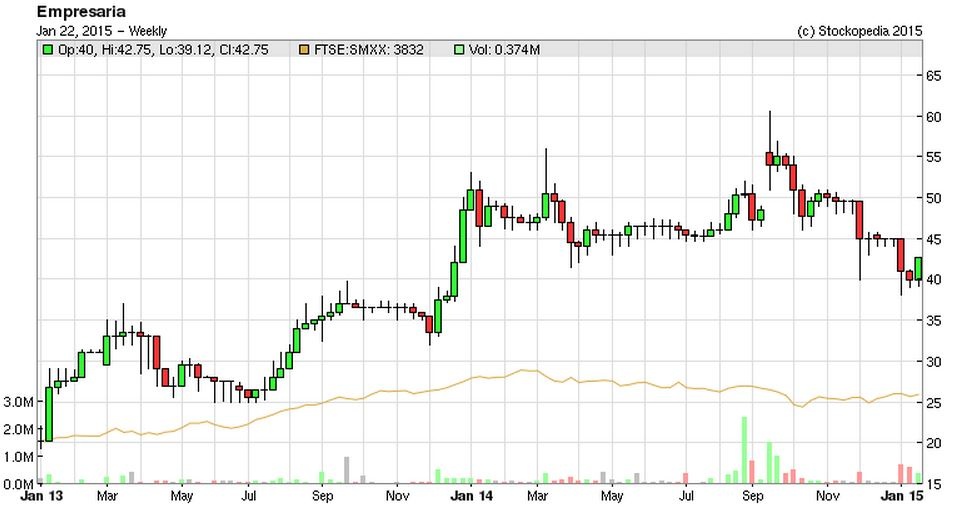Click the 'Jan 22, 2015 – Weekly' label
Viewport: 963px width, 517px height.
pos(102,31)
